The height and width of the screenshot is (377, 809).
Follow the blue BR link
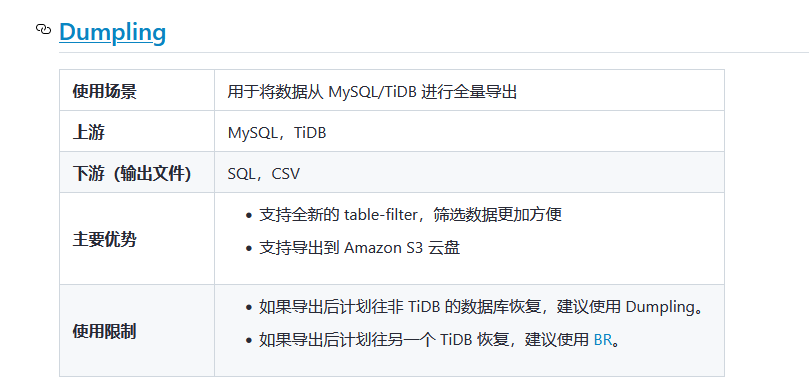[x=602, y=340]
